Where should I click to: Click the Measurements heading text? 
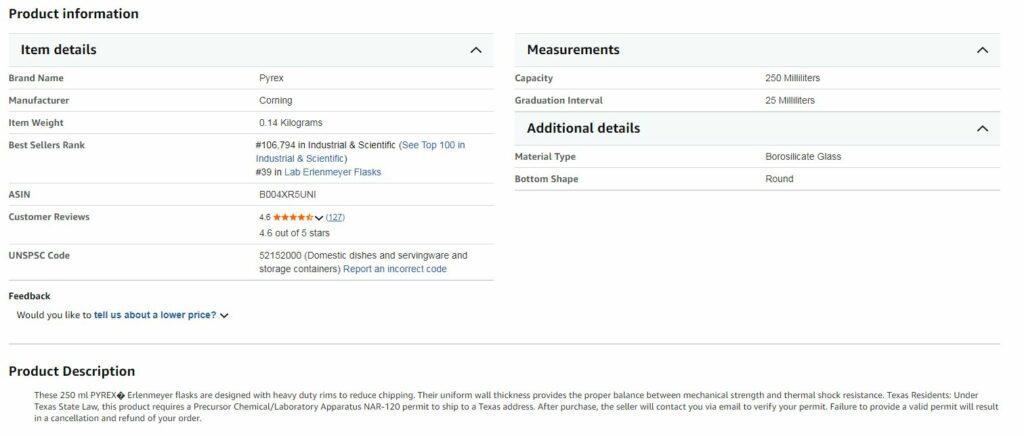pyautogui.click(x=573, y=50)
